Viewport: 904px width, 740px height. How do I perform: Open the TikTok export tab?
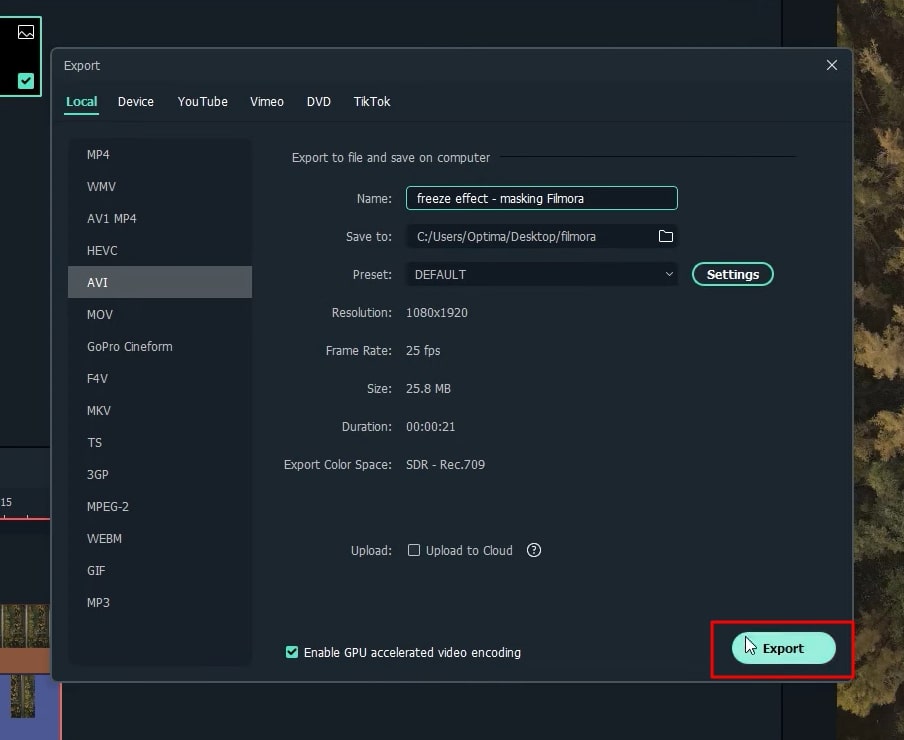(x=372, y=102)
